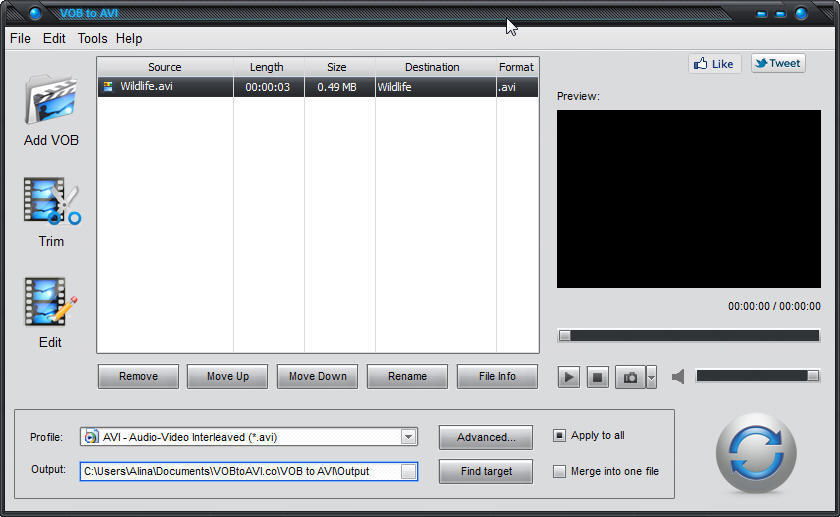Enable Merge into one file checkbox

[x=559, y=471]
